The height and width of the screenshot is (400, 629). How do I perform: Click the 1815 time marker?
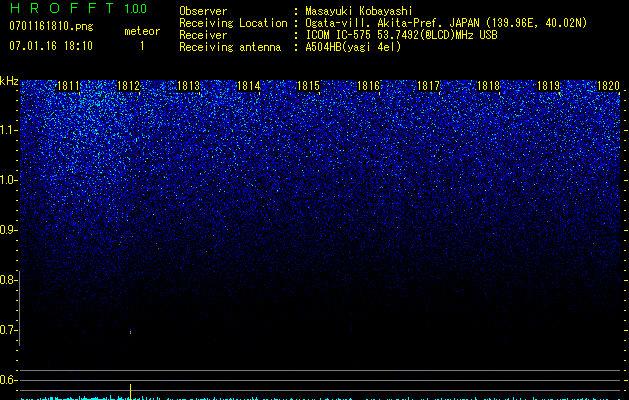[x=308, y=86]
